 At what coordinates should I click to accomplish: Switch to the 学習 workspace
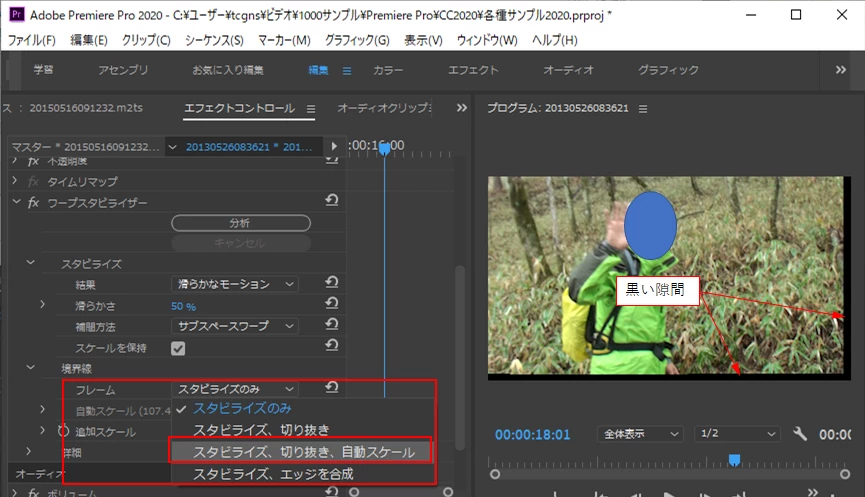(43, 70)
